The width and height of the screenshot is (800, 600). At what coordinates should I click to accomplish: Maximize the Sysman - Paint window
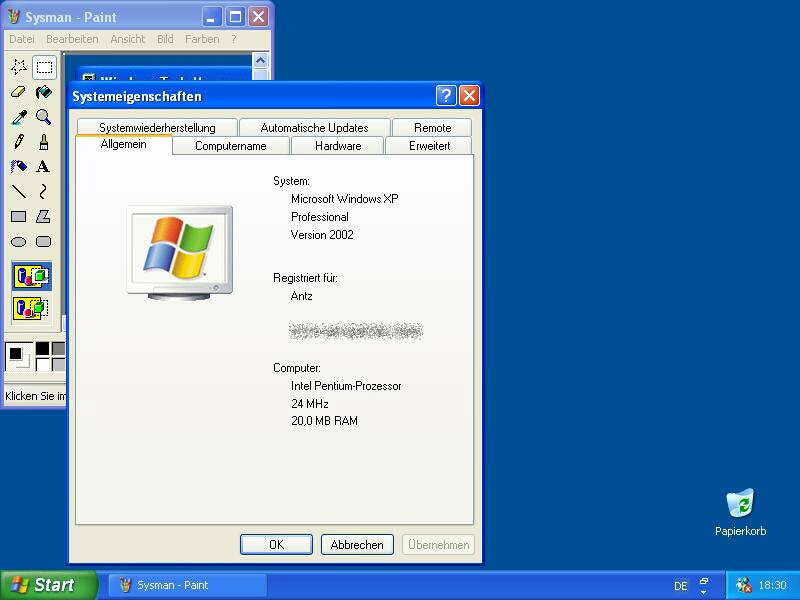click(x=235, y=17)
